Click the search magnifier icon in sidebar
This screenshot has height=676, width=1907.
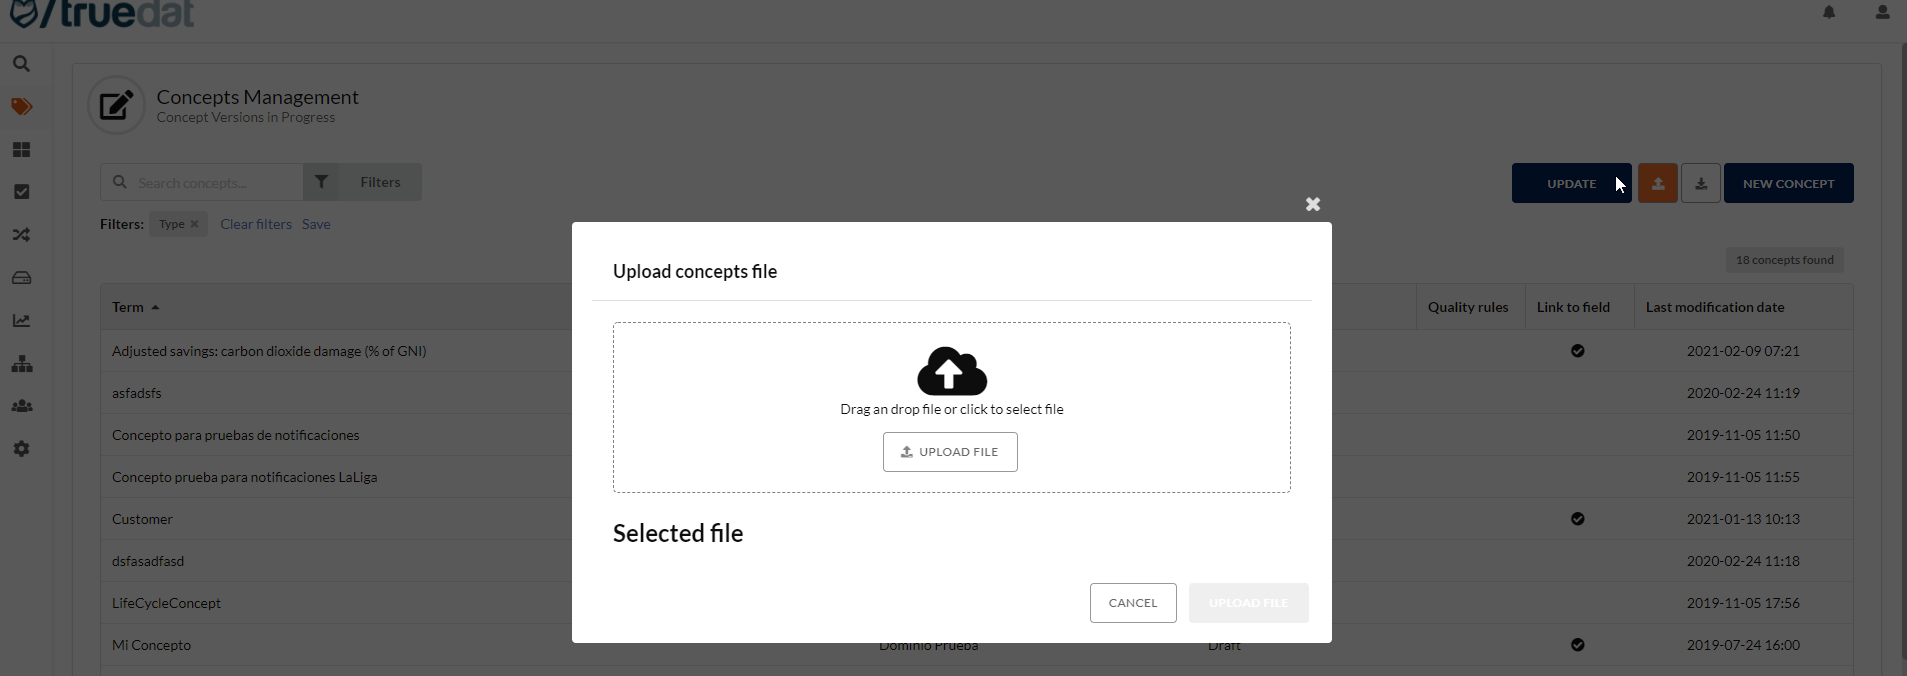21,64
